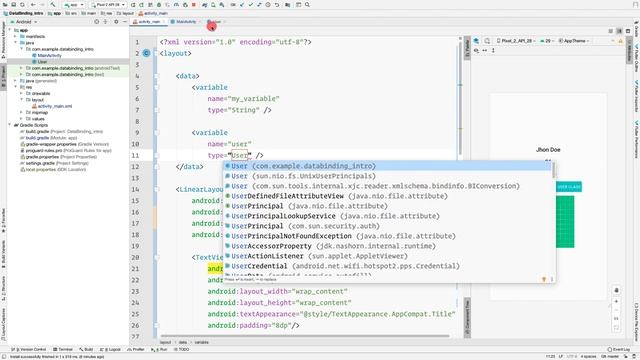
Task: Open the app run configuration dropdown
Action: coord(74,5)
